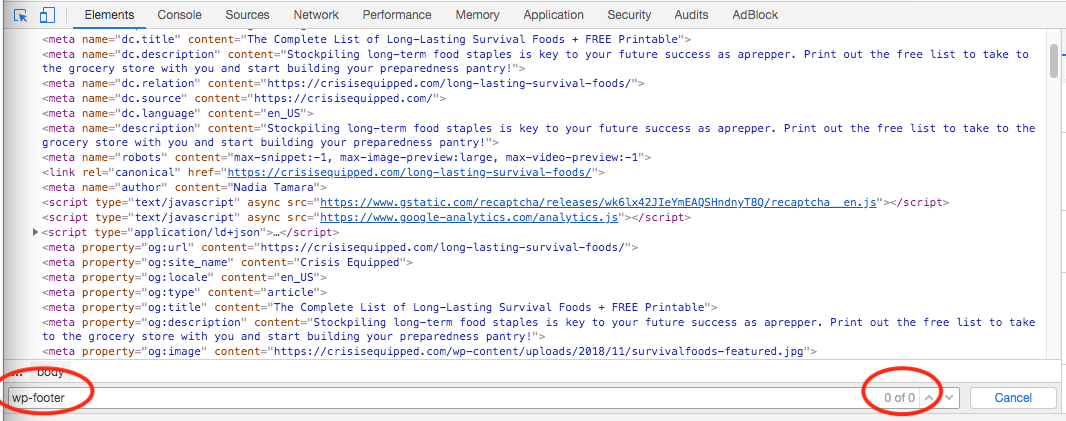Screen dimensions: 1066x421
Task: Open the Console tab
Action: tap(179, 15)
